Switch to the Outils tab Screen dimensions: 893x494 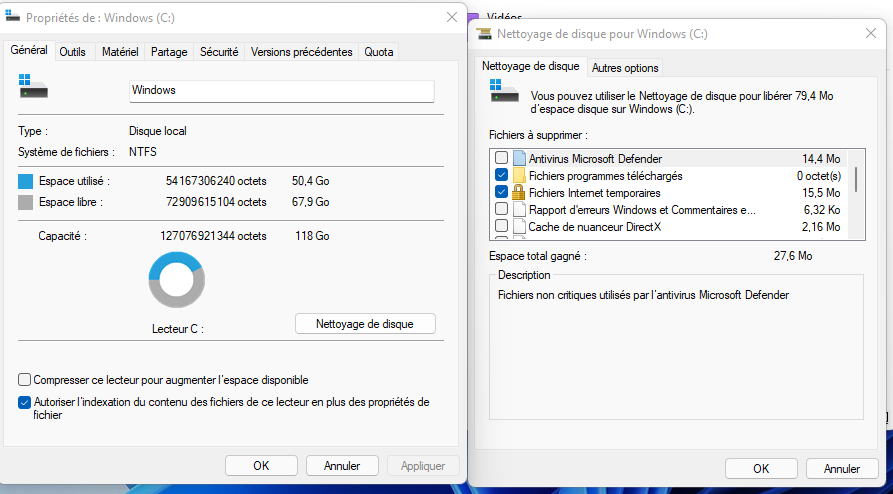(x=73, y=52)
